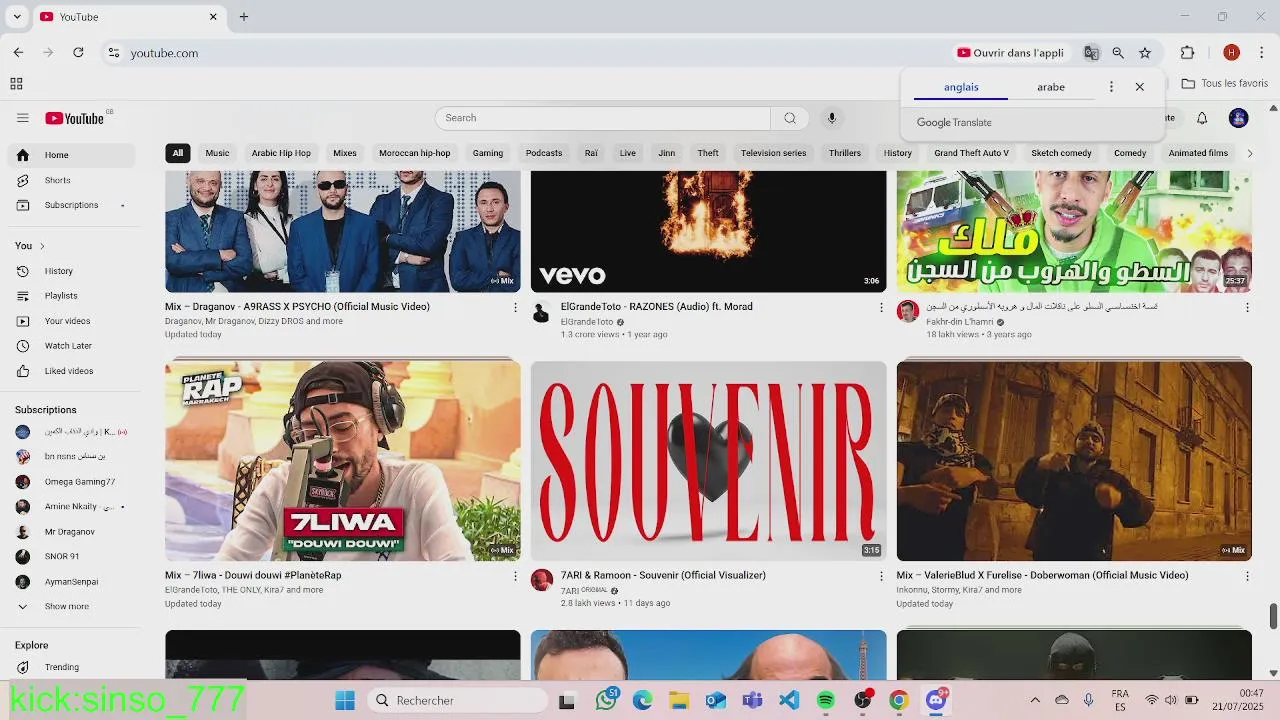Click the YouTube search input field

click(x=602, y=118)
